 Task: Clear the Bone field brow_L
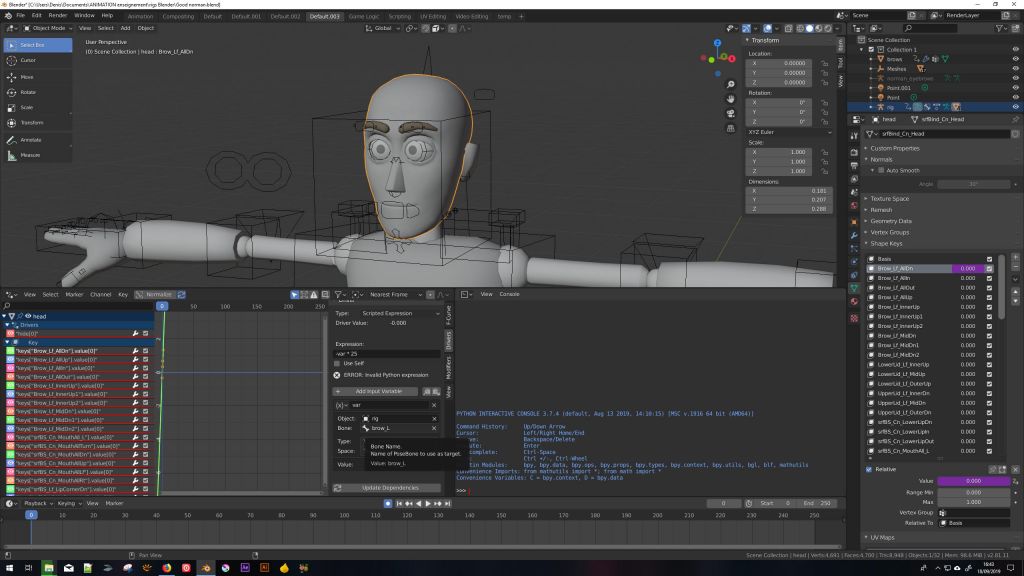click(434, 428)
